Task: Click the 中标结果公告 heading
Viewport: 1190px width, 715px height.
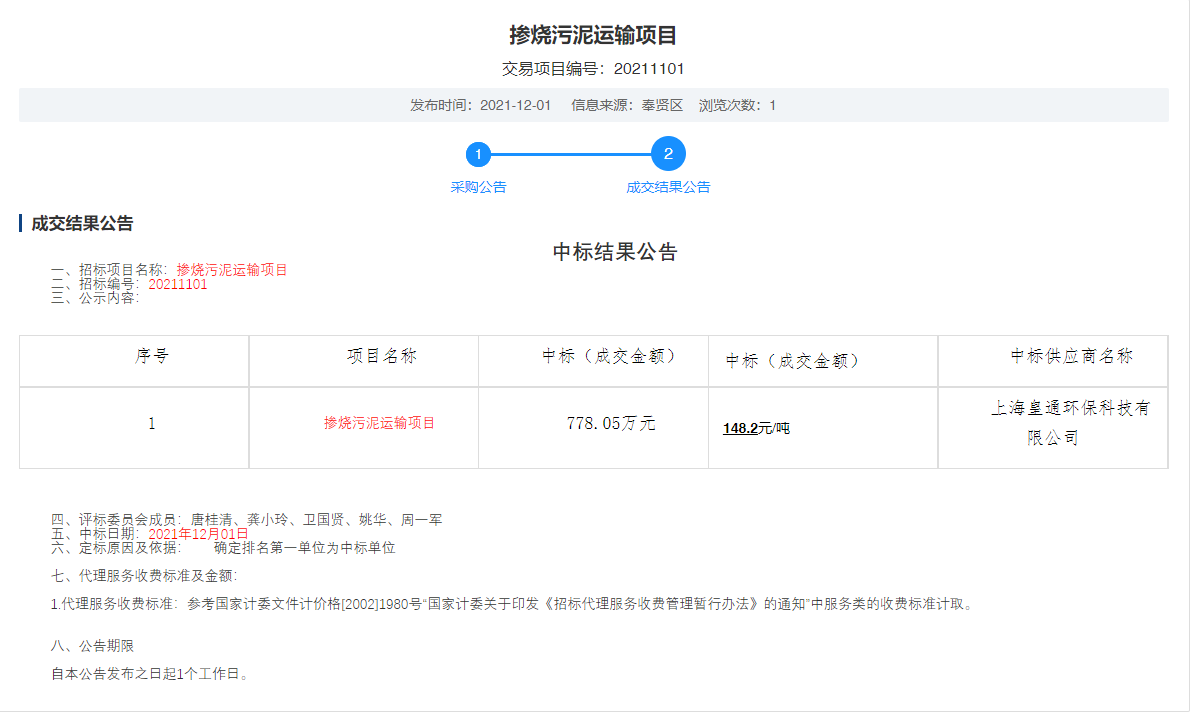Action: pos(615,252)
